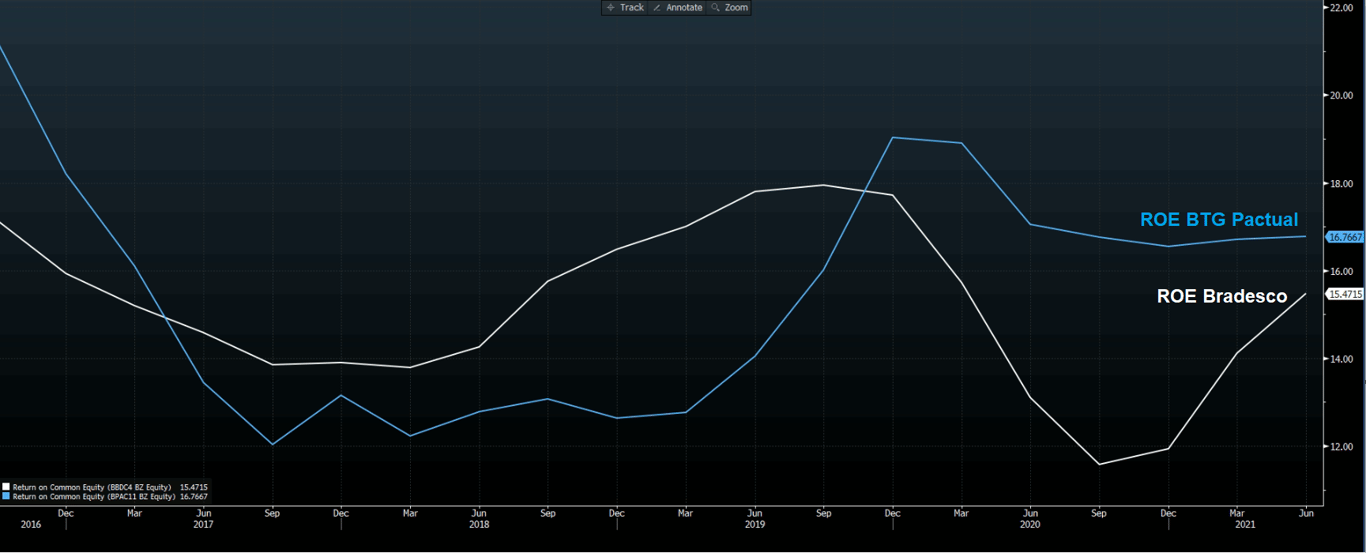Click the blue line's peak near 19.00
The image size is (1366, 553).
[x=892, y=138]
